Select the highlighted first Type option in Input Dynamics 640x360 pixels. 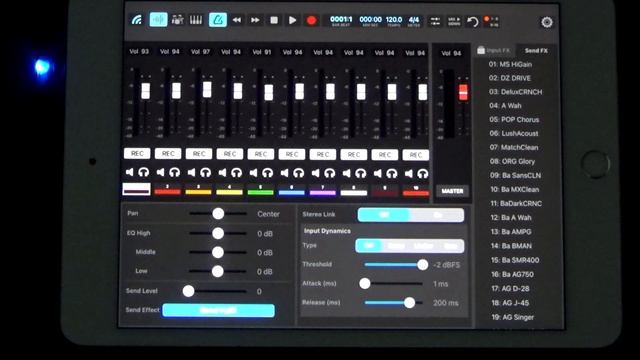(x=369, y=246)
